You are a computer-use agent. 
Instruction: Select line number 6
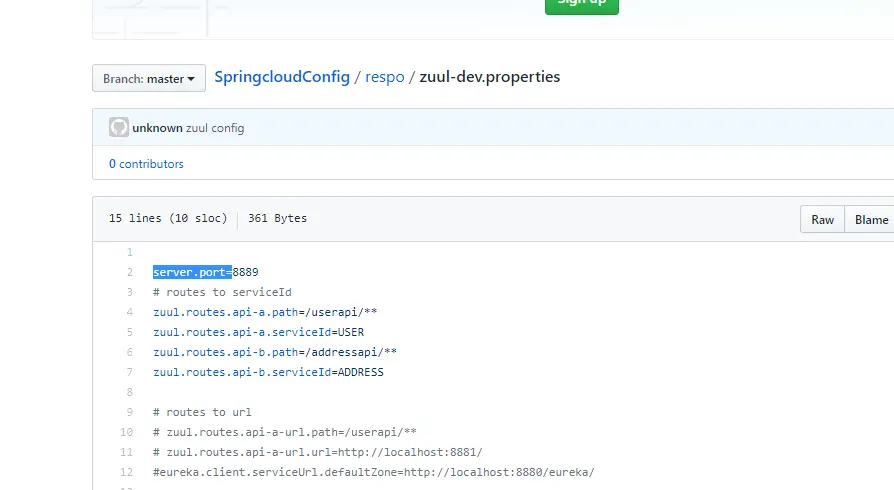coord(129,352)
